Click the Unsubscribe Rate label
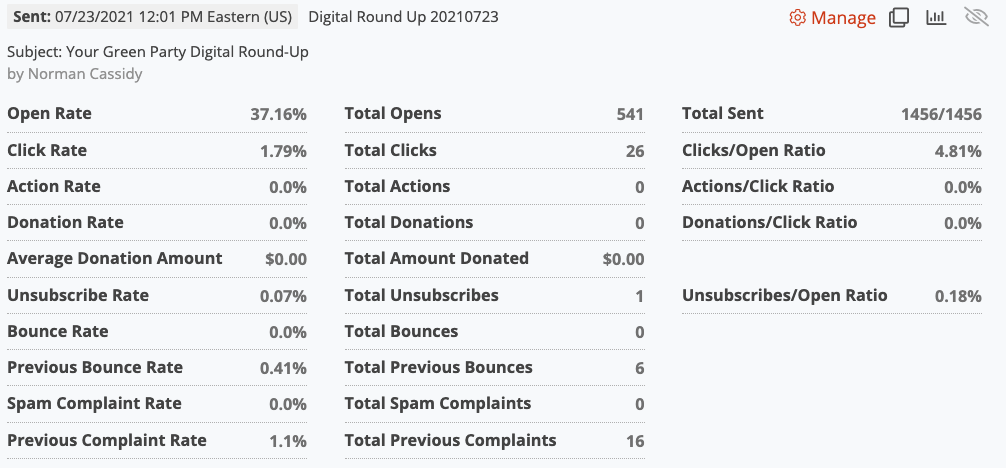Viewport: 1006px width, 468px height. 78,295
